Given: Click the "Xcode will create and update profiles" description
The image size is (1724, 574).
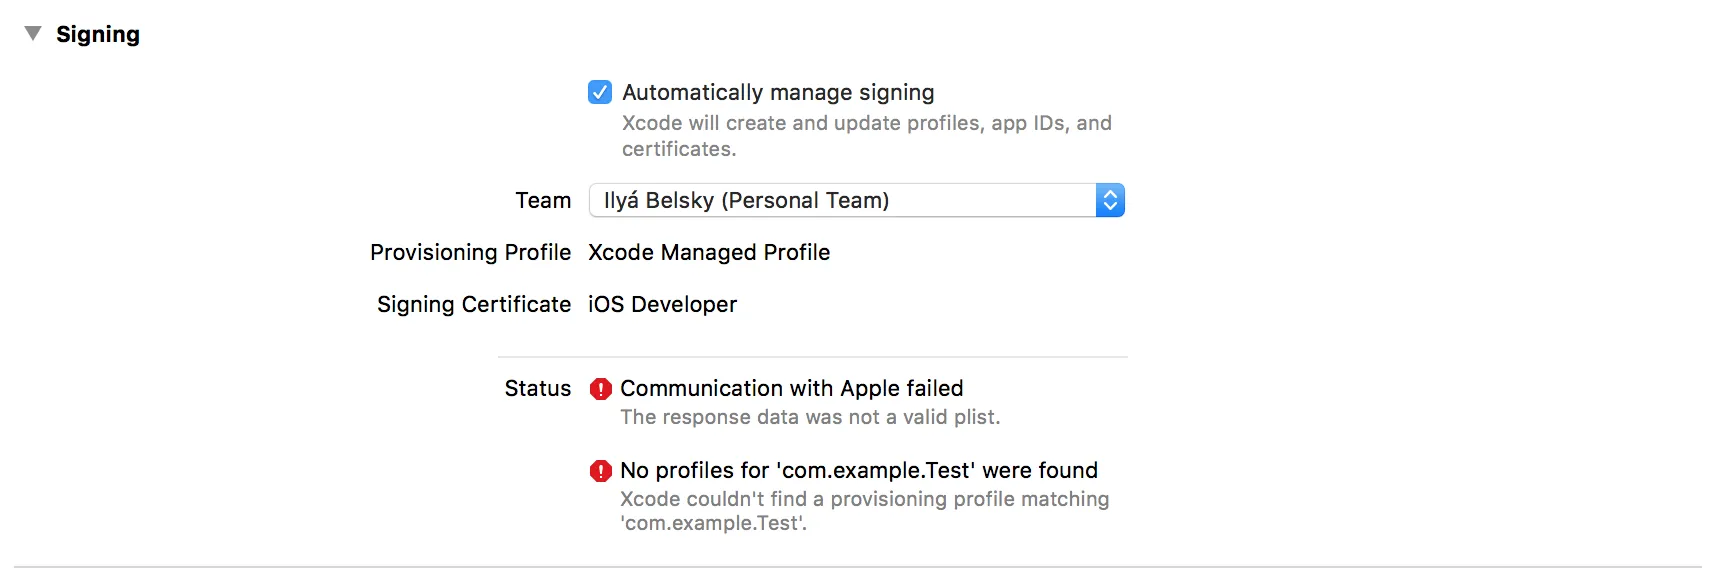Looking at the screenshot, I should (866, 123).
